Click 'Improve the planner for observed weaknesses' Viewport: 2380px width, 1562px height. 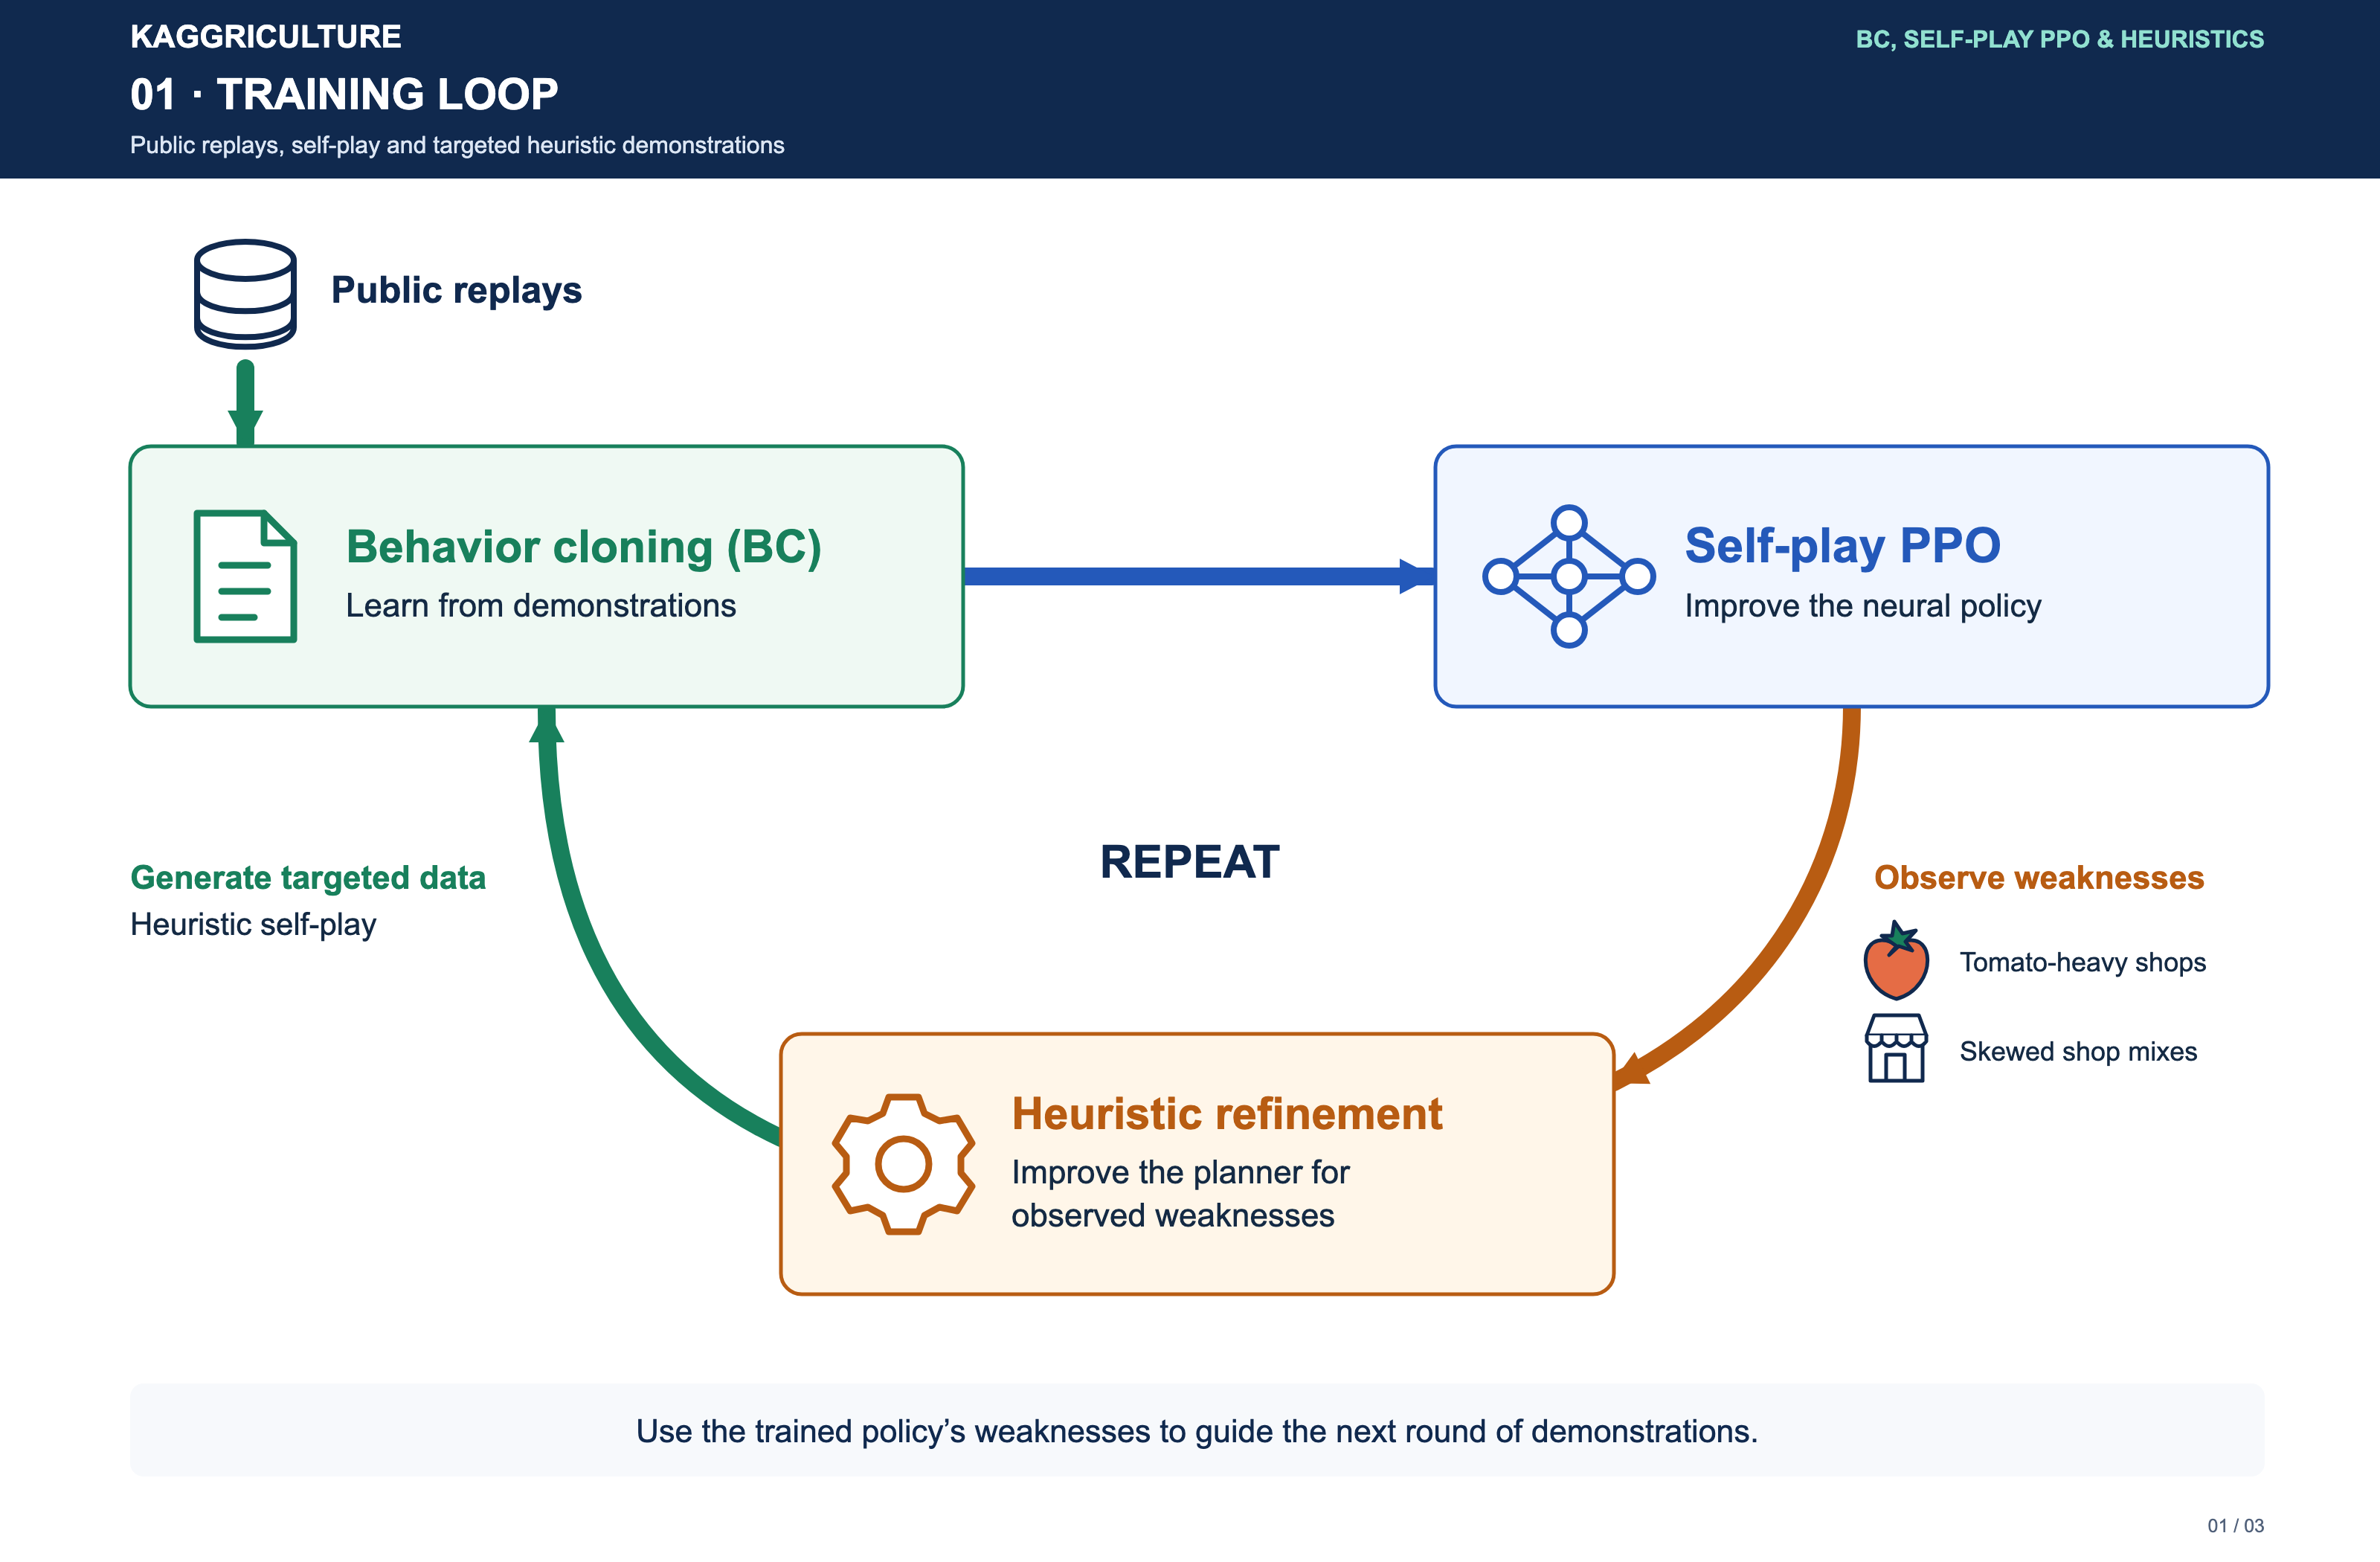(1180, 1194)
